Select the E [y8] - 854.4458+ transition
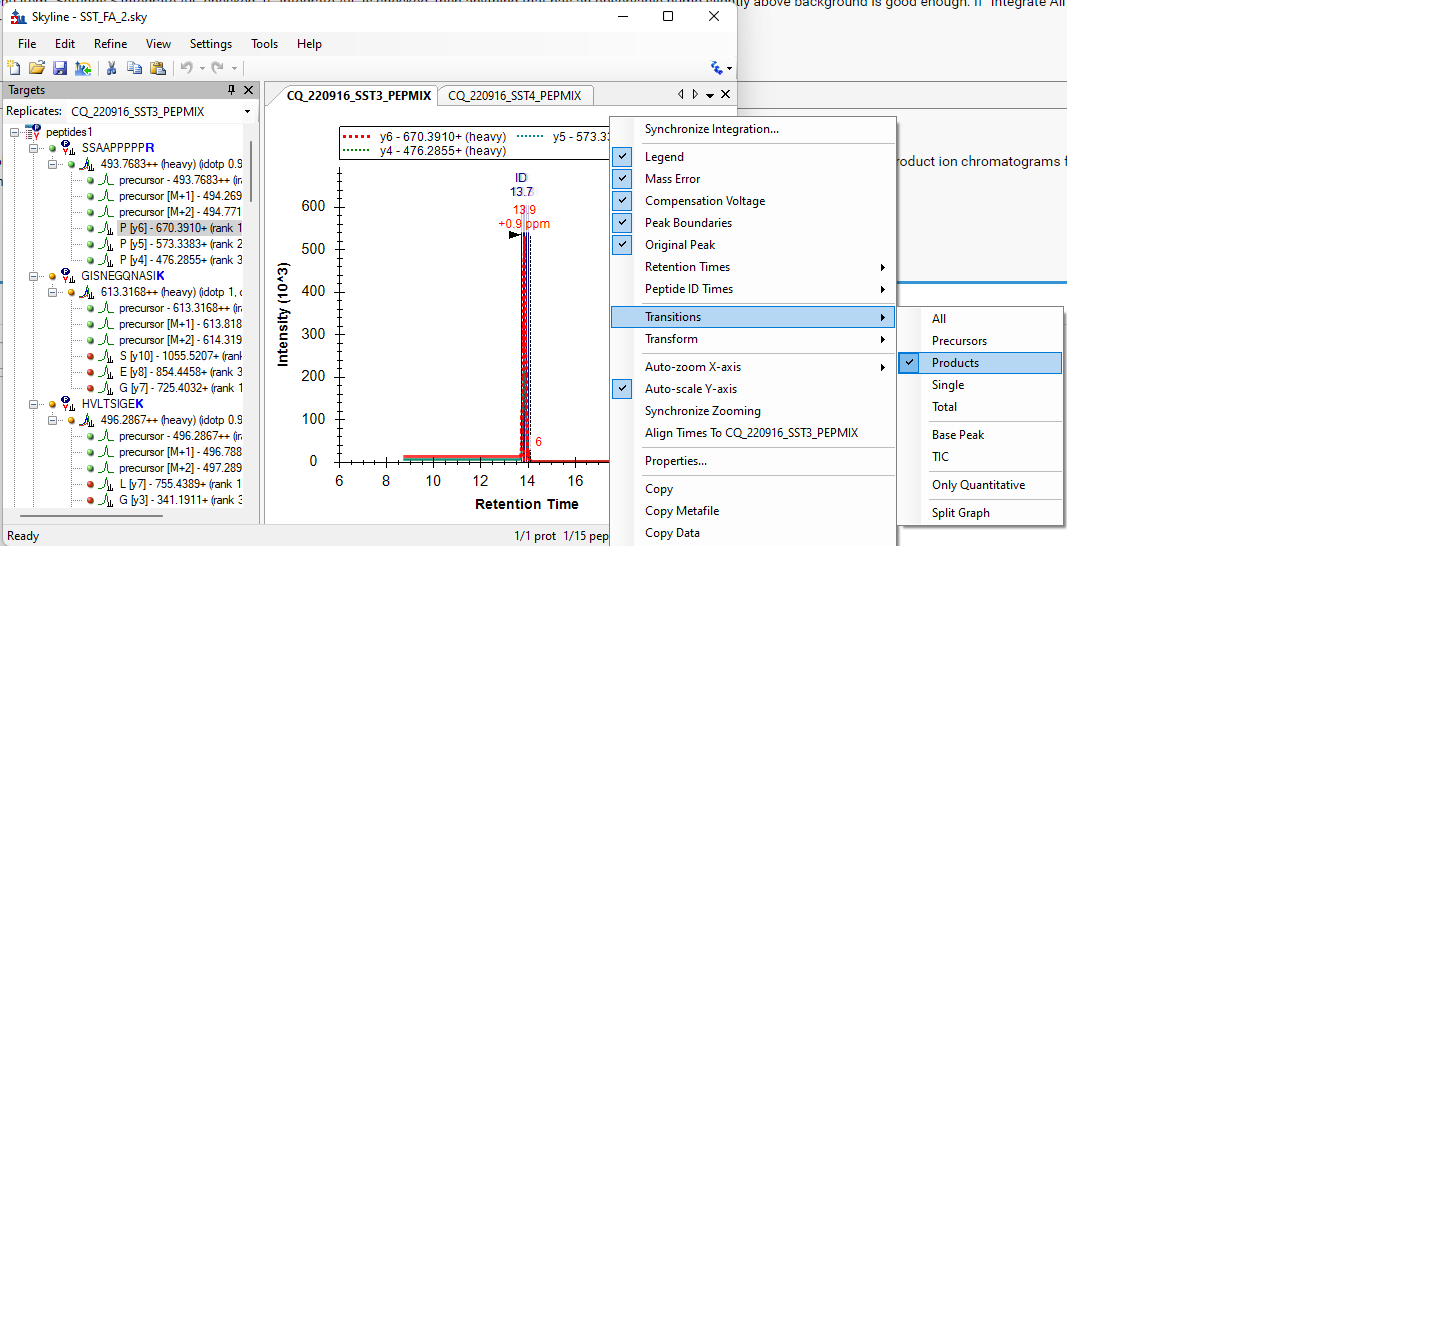 click(180, 372)
